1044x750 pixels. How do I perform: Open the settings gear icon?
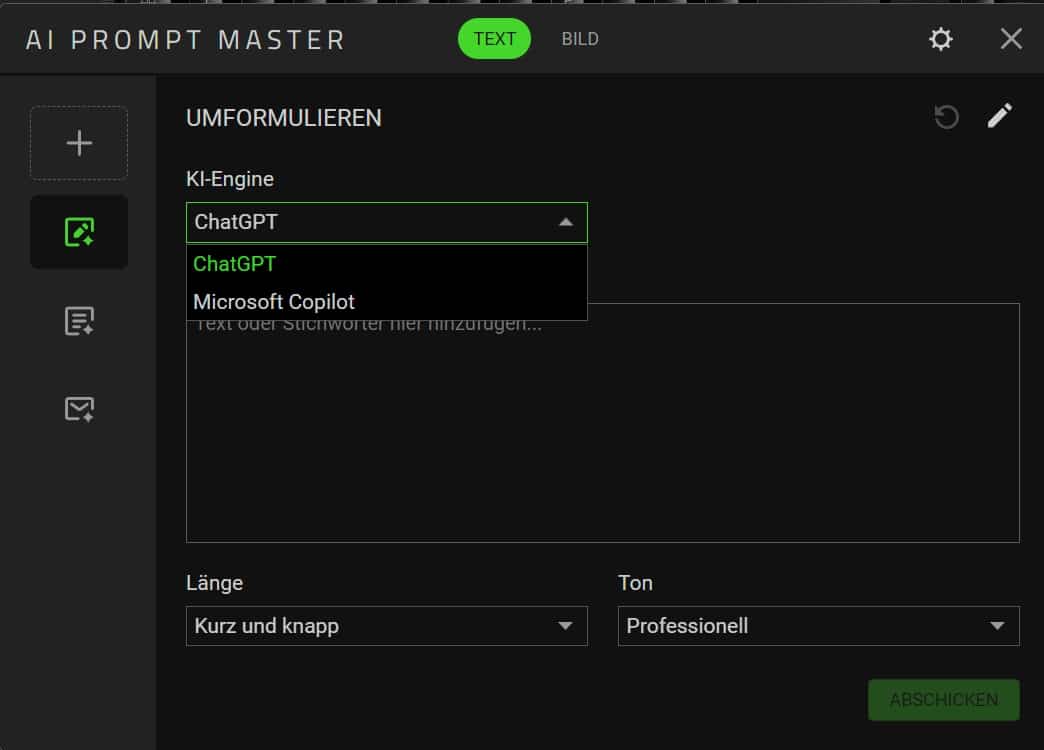940,39
